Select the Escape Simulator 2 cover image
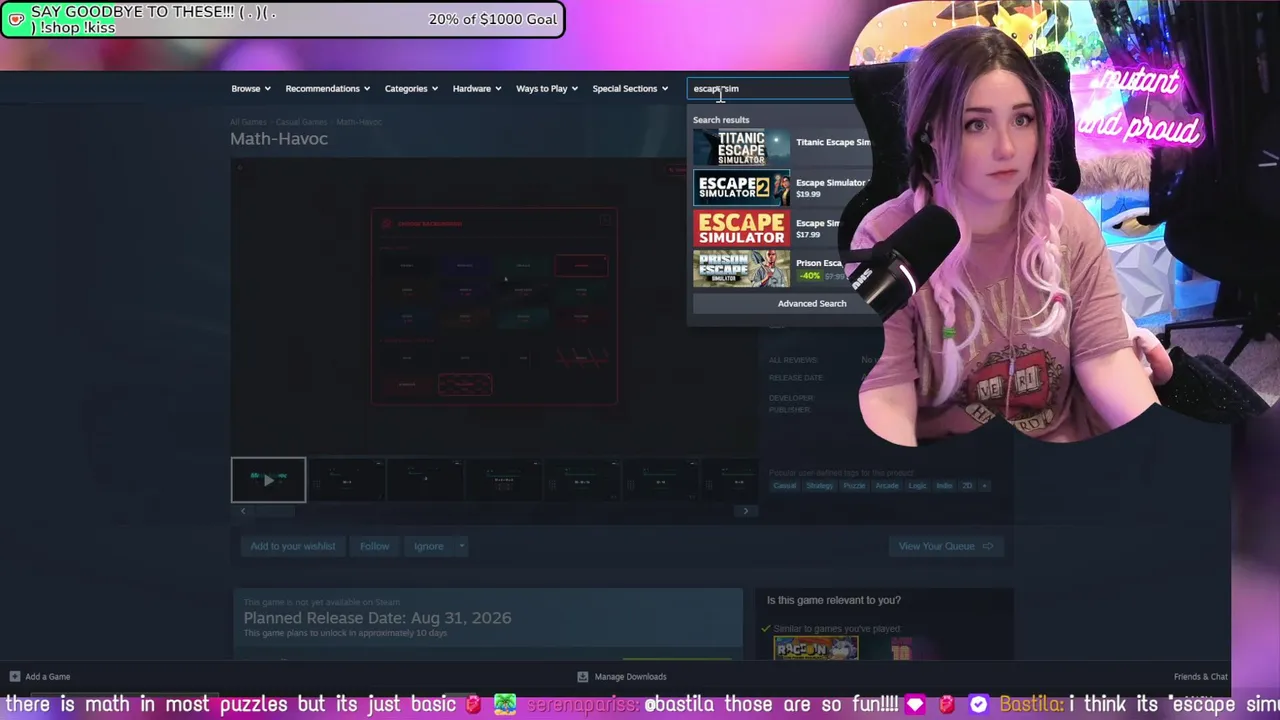Image resolution: width=1280 pixels, height=720 pixels. coord(741,188)
